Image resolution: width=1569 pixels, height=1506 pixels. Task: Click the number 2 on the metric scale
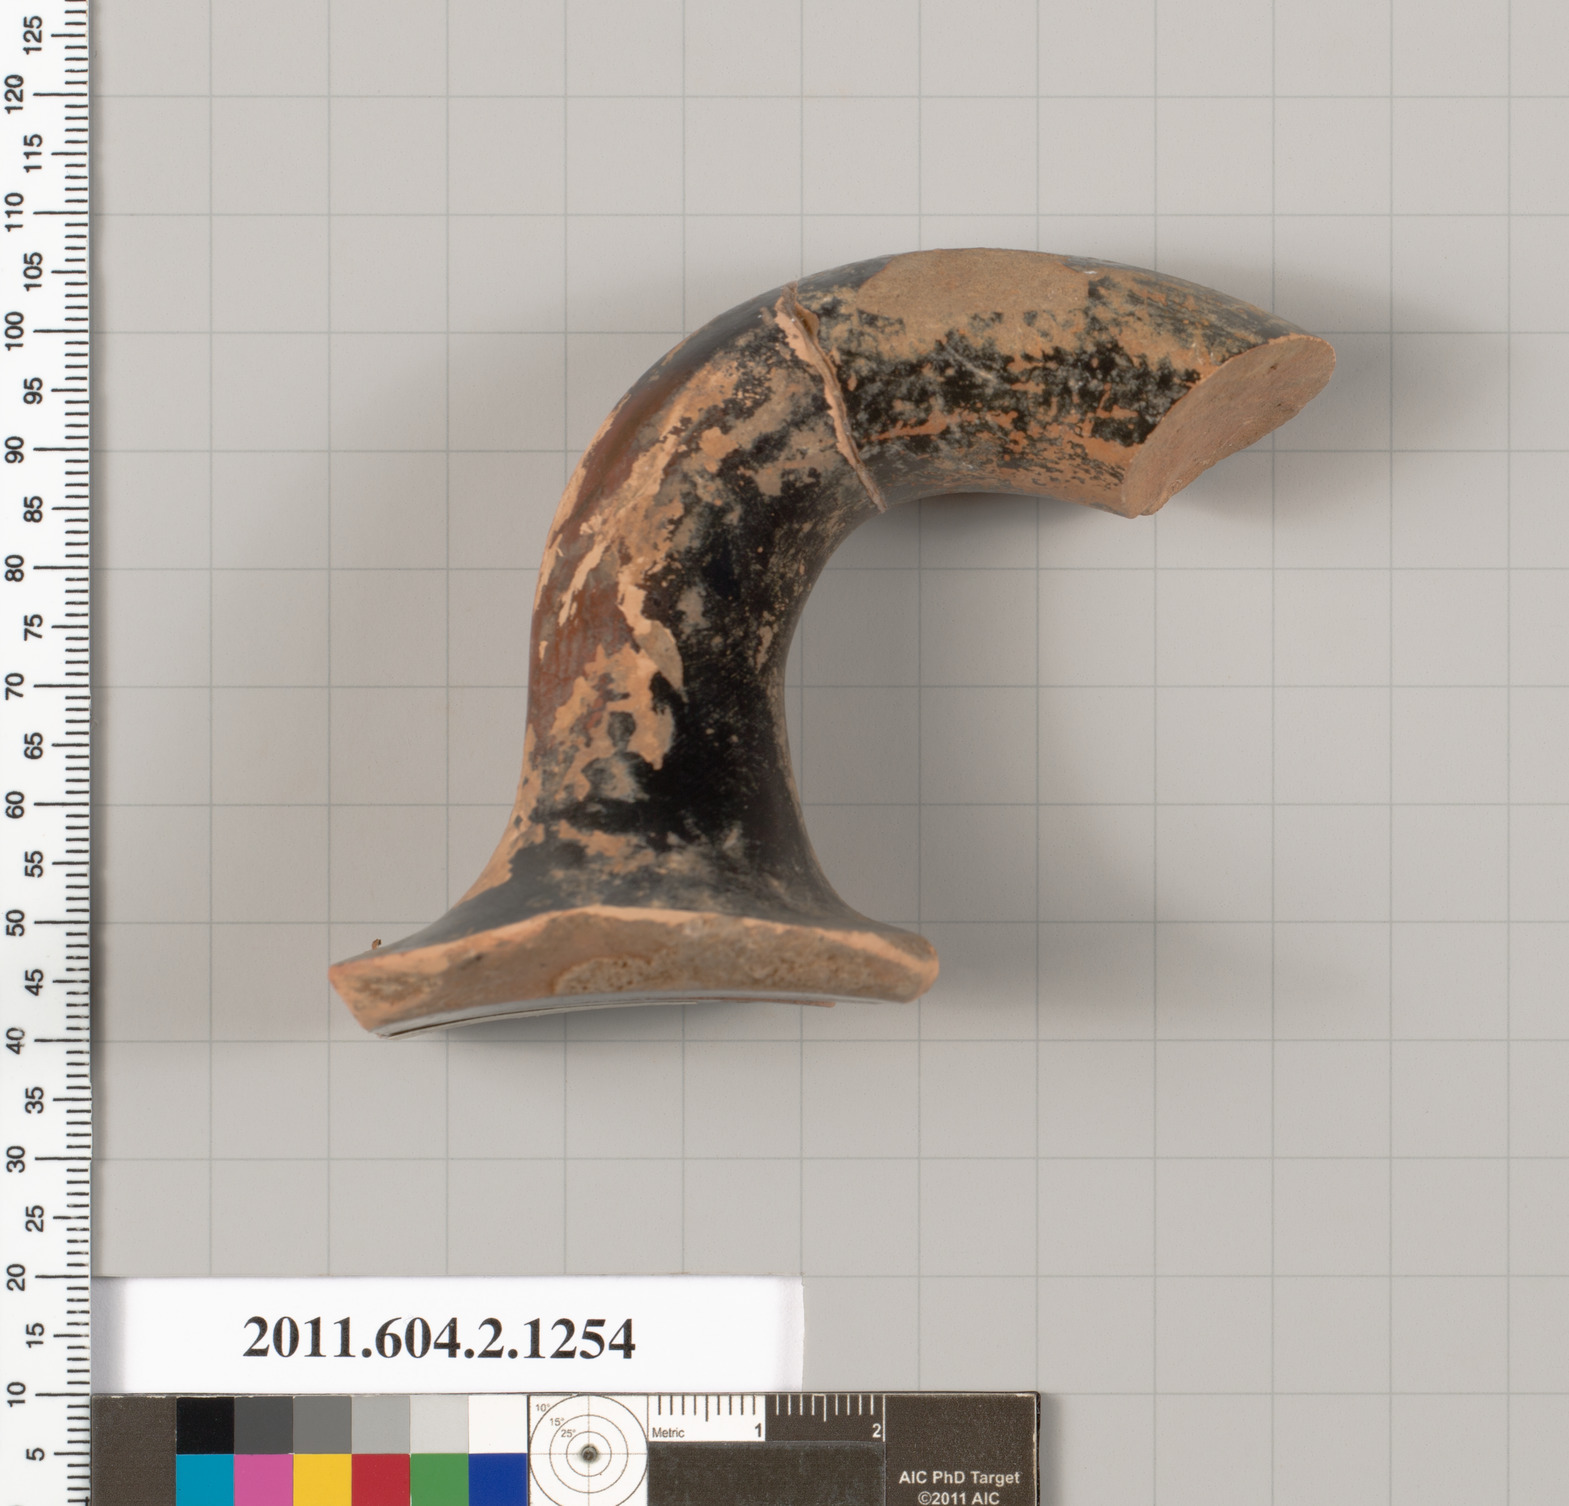click(x=876, y=1431)
